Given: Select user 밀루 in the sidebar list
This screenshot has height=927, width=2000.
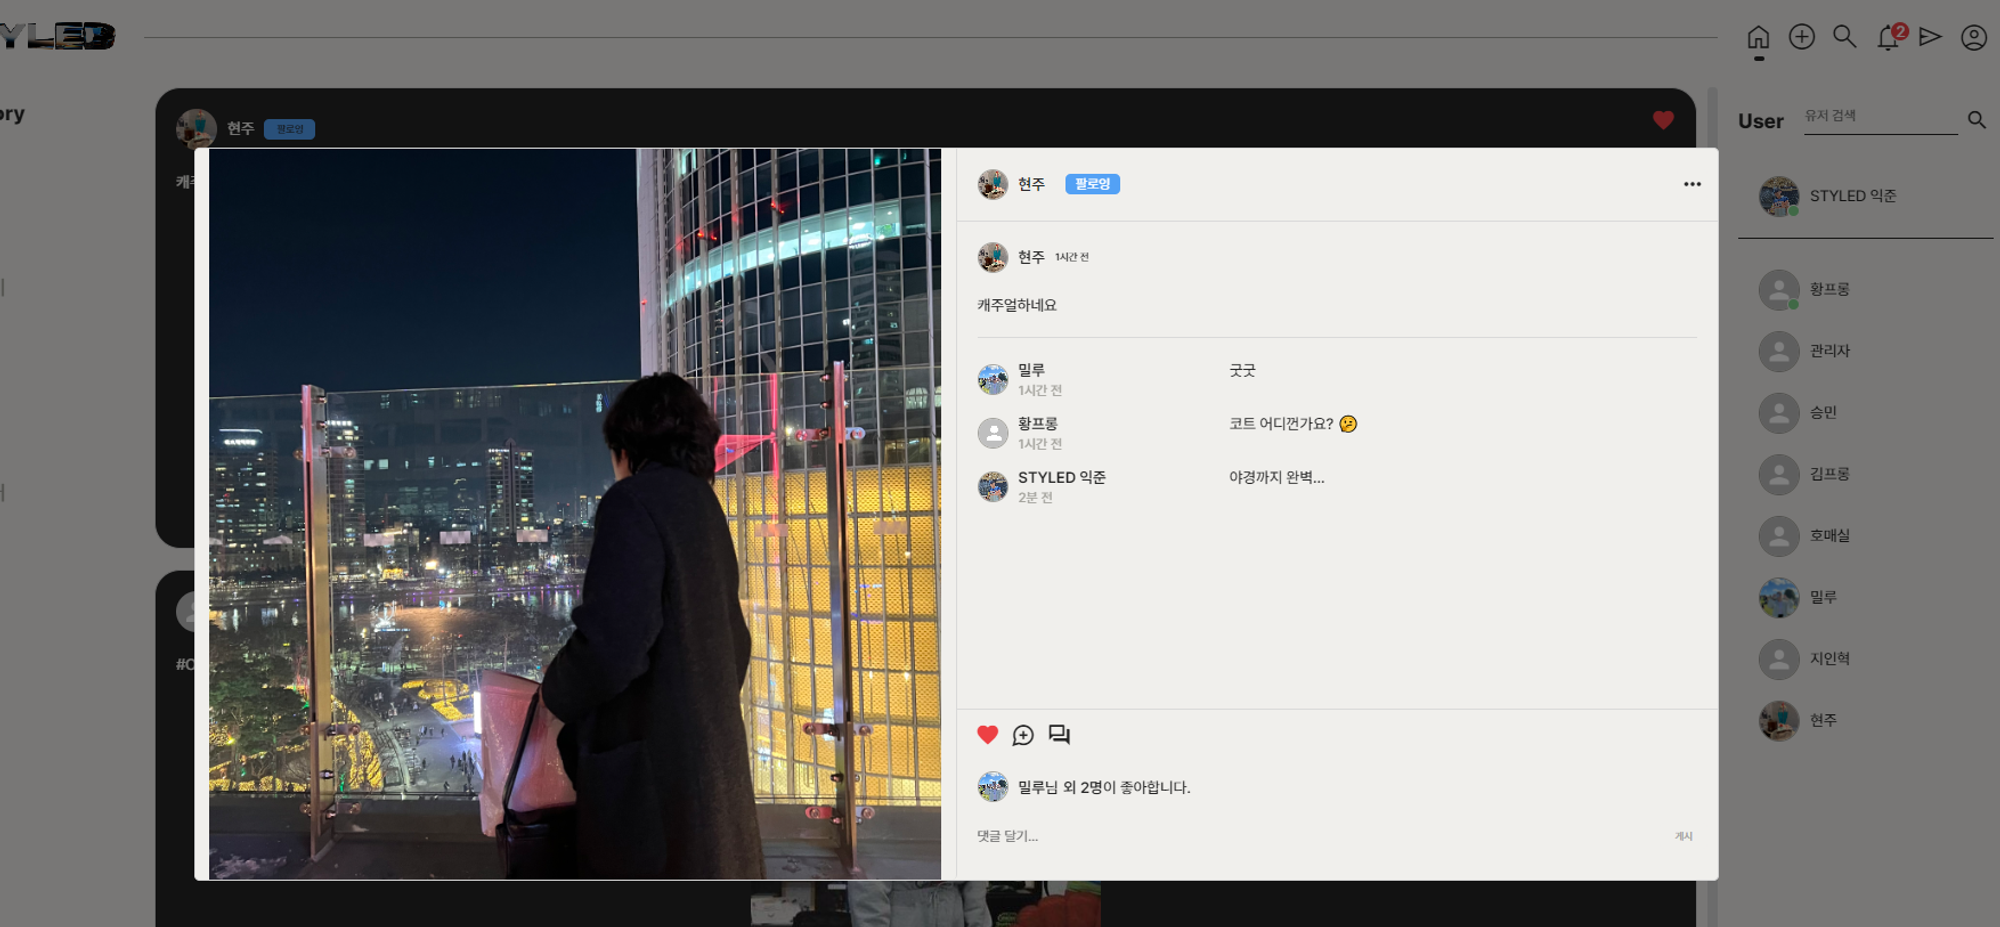Looking at the screenshot, I should (1798, 598).
